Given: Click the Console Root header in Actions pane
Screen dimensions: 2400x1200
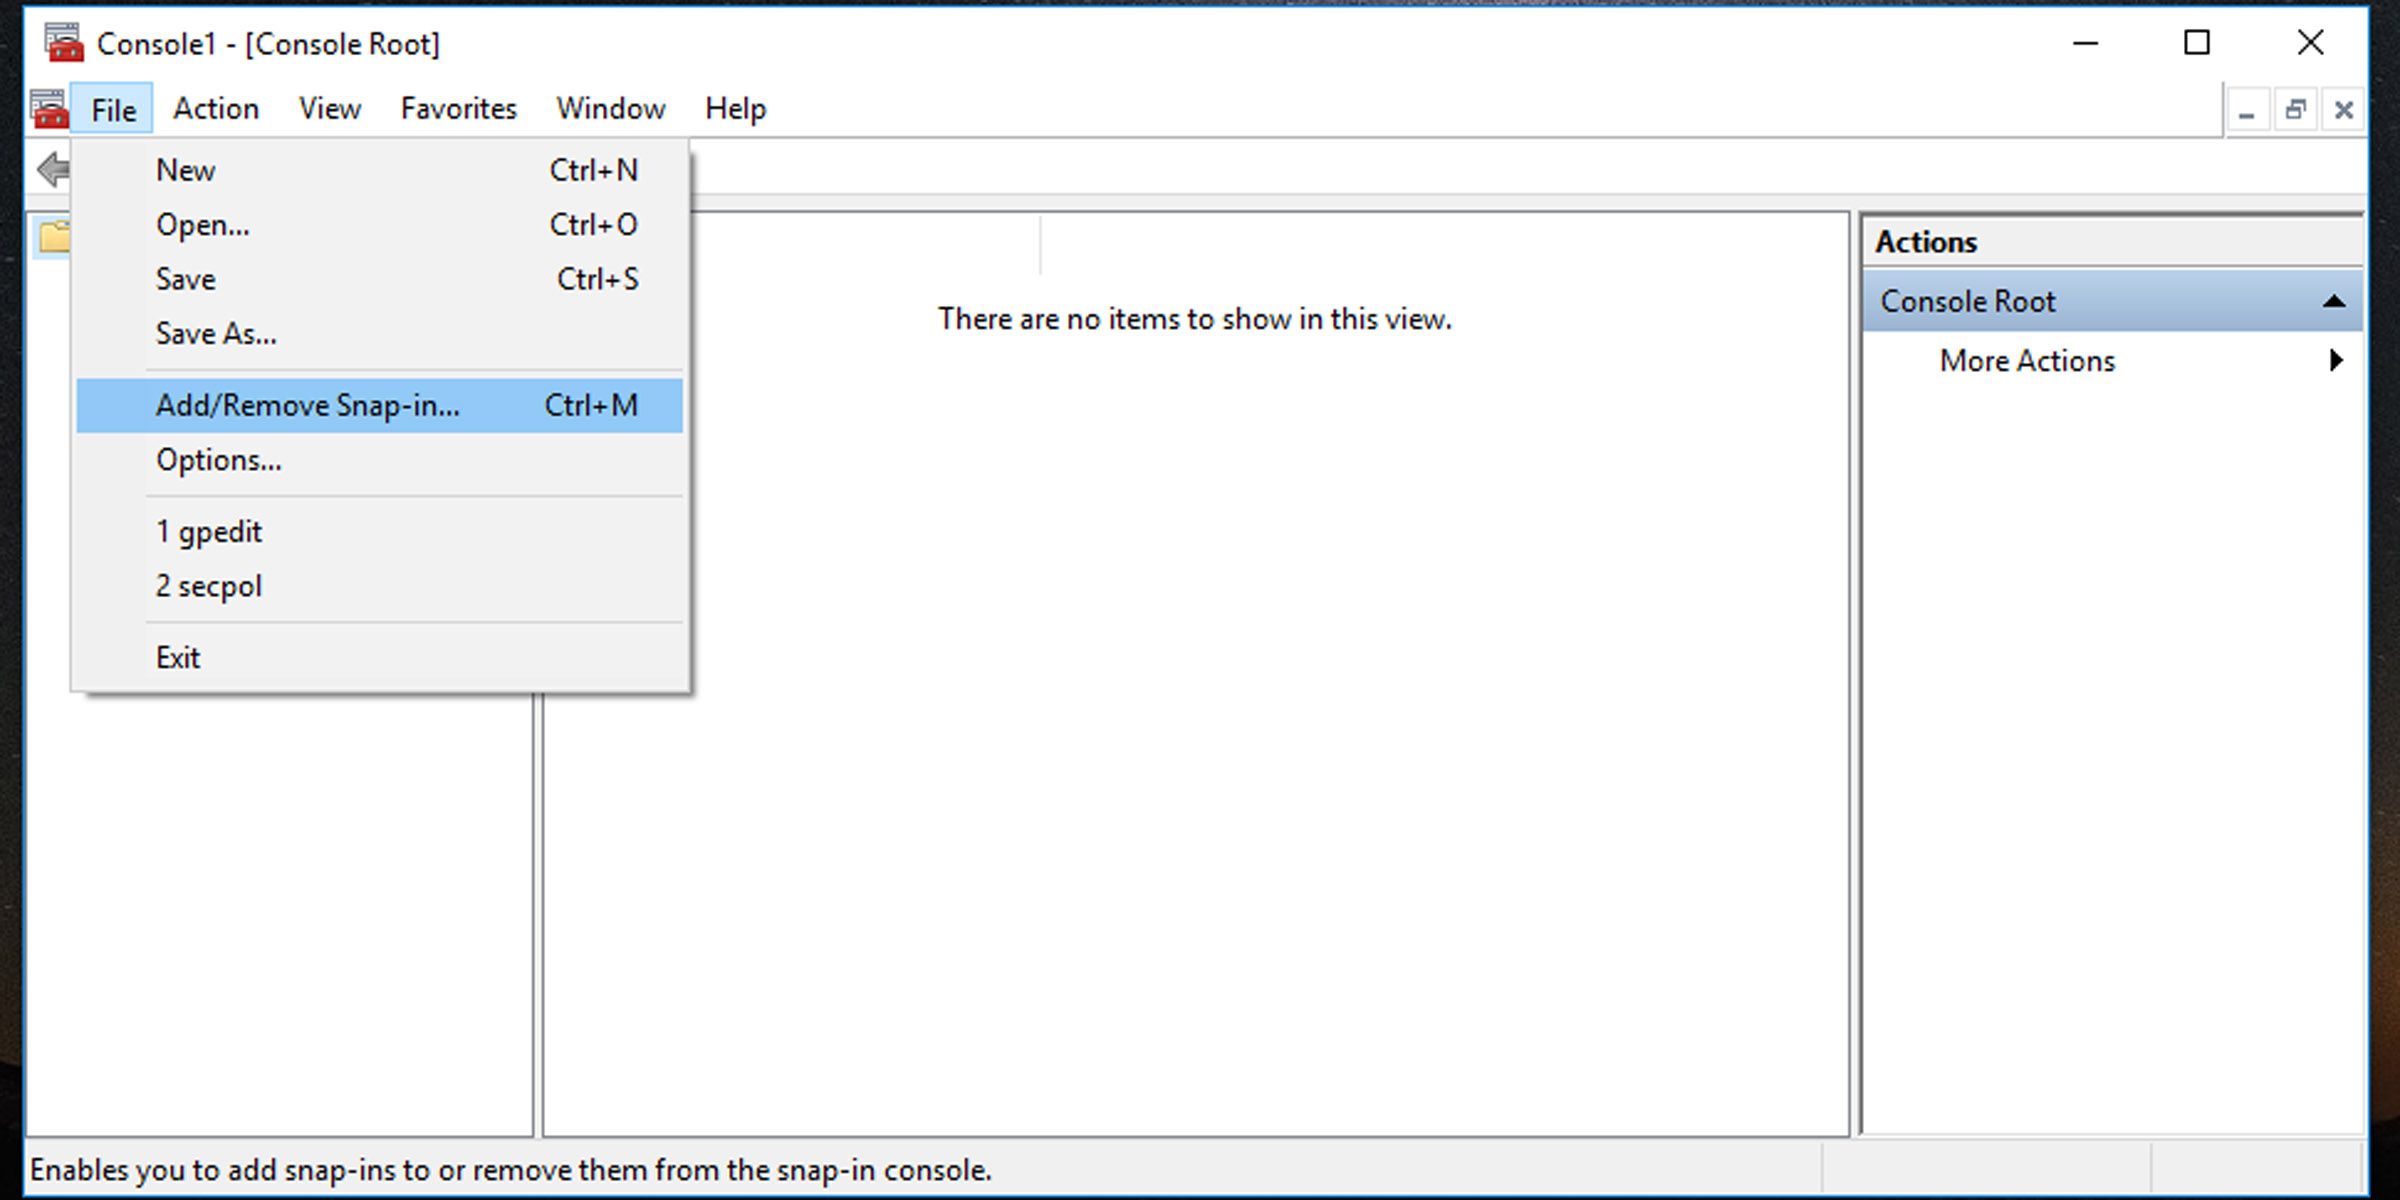Looking at the screenshot, I should tap(2112, 301).
